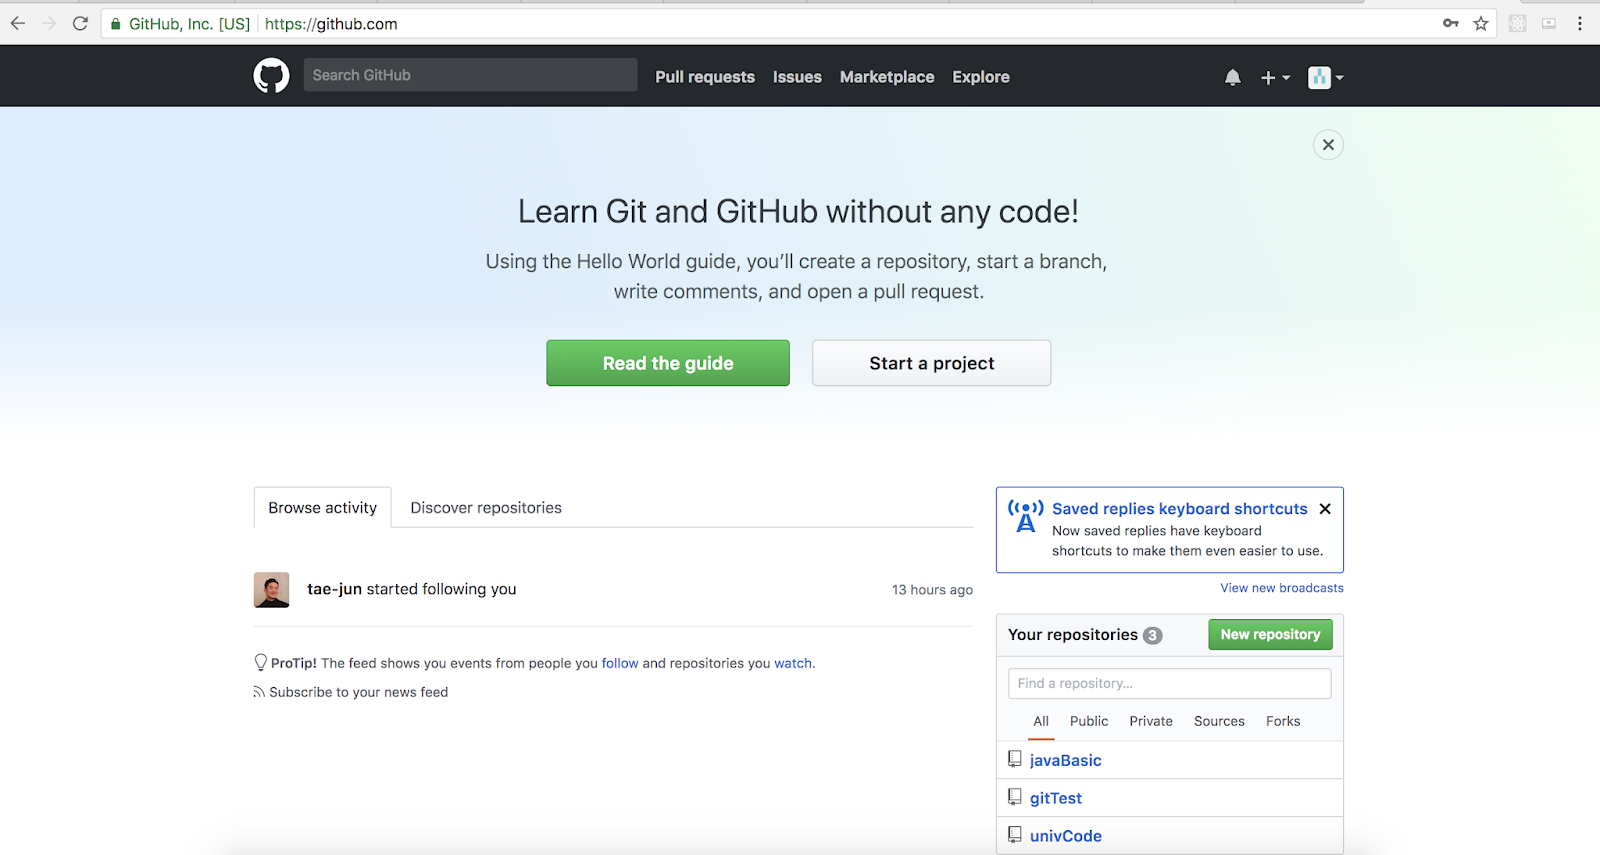The width and height of the screenshot is (1600, 855).
Task: Filter repositories by Forks
Action: (x=1283, y=721)
